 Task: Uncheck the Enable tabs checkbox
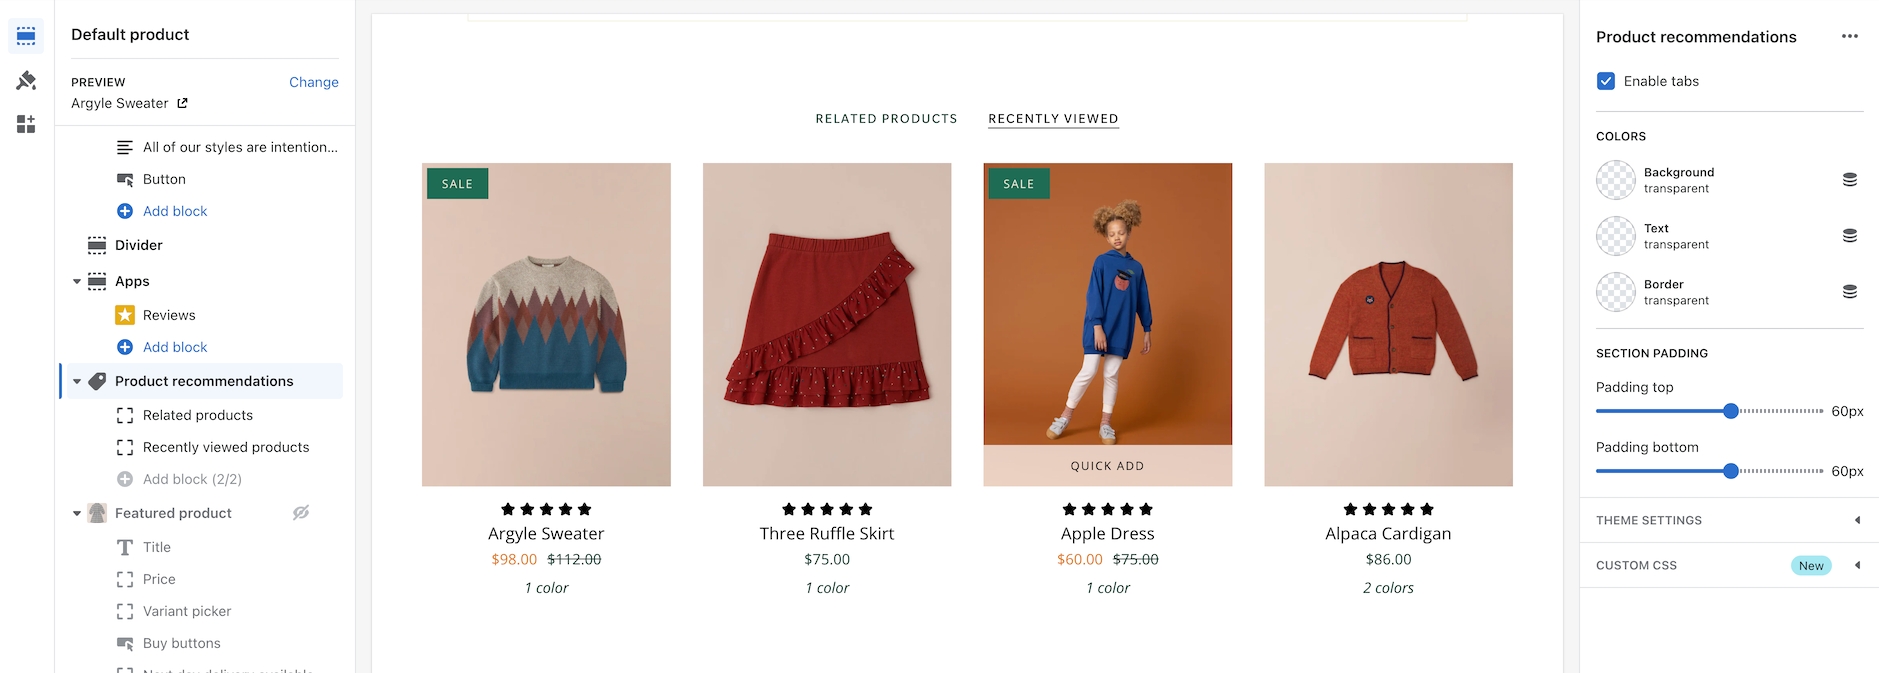point(1606,81)
